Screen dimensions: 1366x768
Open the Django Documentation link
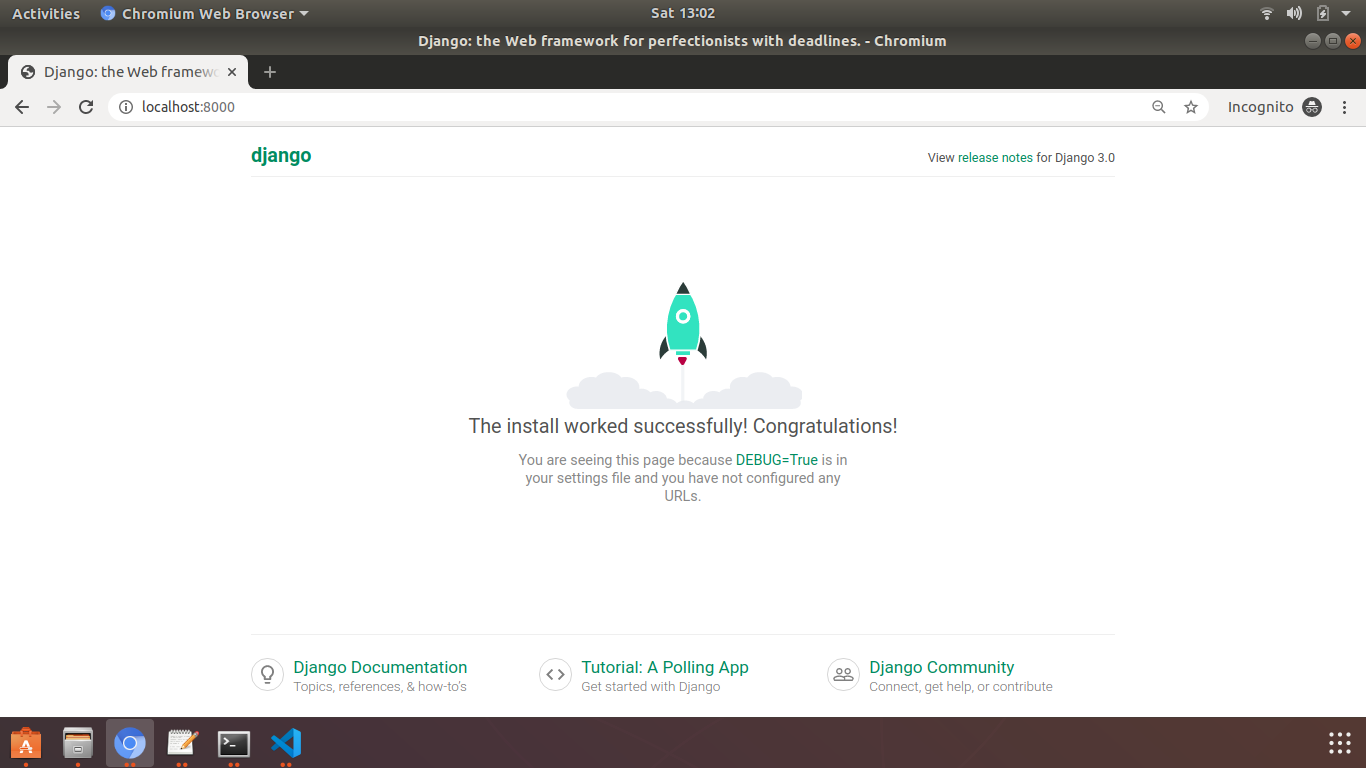[x=380, y=667]
